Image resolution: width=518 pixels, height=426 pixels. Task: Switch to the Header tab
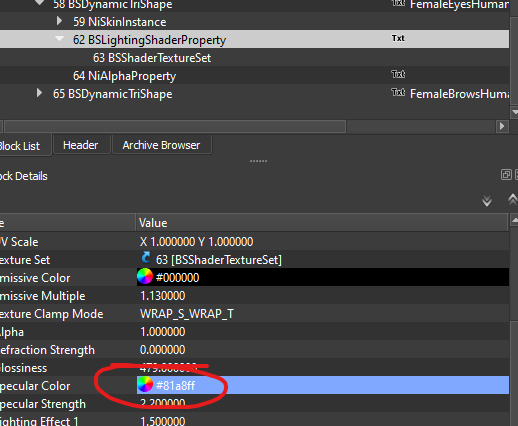point(81,145)
